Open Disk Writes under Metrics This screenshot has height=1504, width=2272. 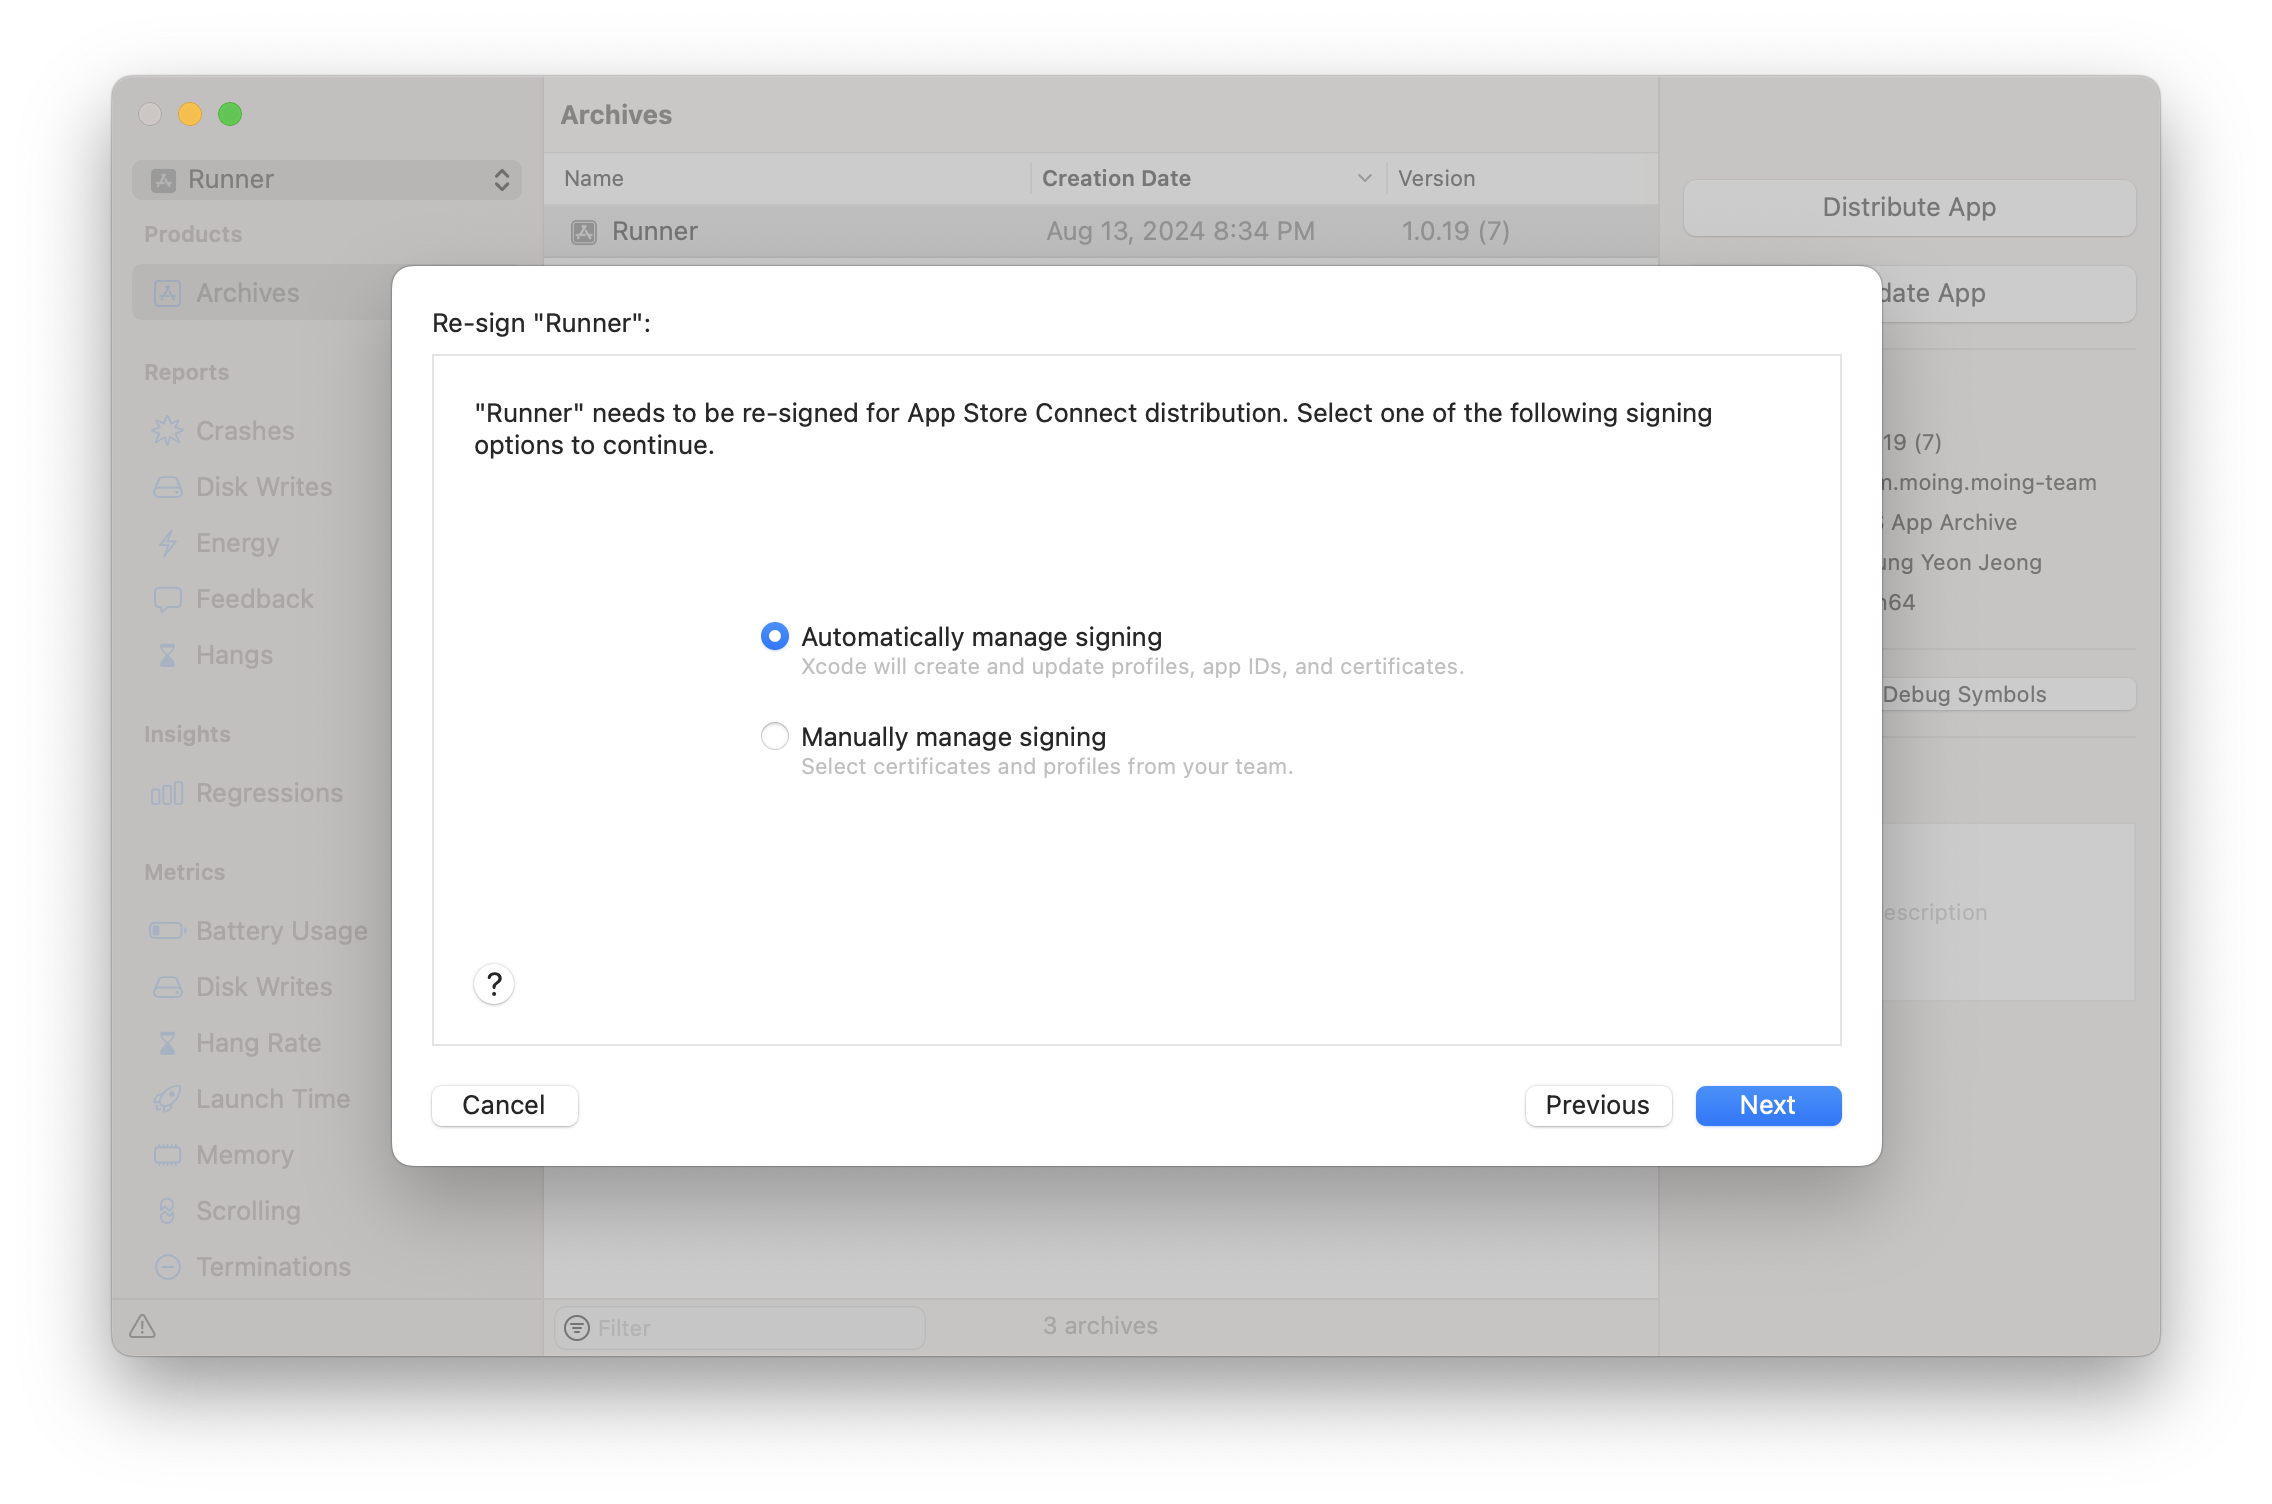click(264, 986)
